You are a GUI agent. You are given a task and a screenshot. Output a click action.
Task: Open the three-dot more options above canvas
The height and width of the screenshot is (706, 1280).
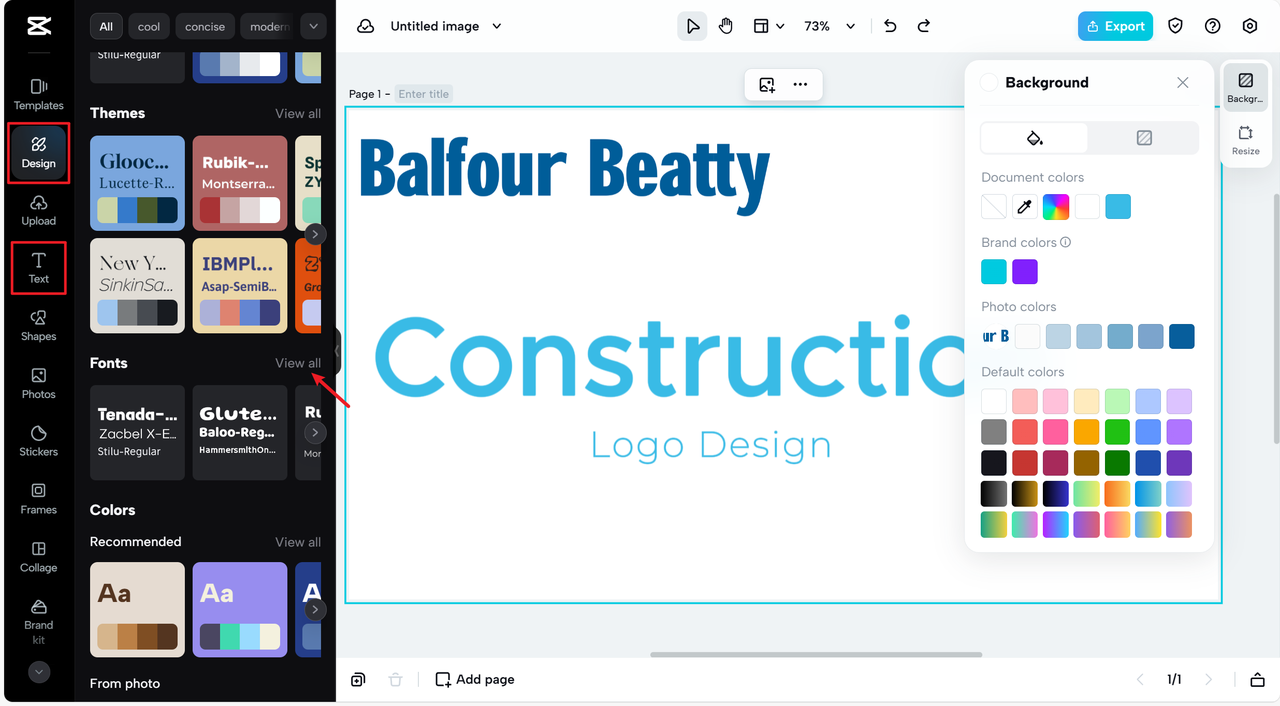800,85
